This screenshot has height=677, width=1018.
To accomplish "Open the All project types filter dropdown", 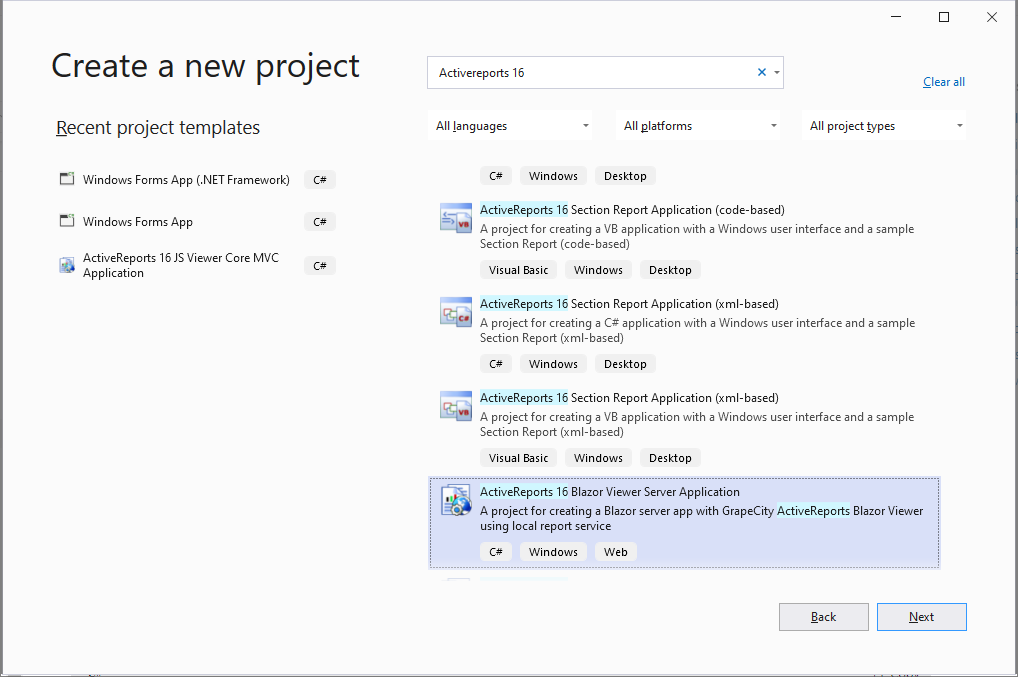I will pyautogui.click(x=884, y=125).
